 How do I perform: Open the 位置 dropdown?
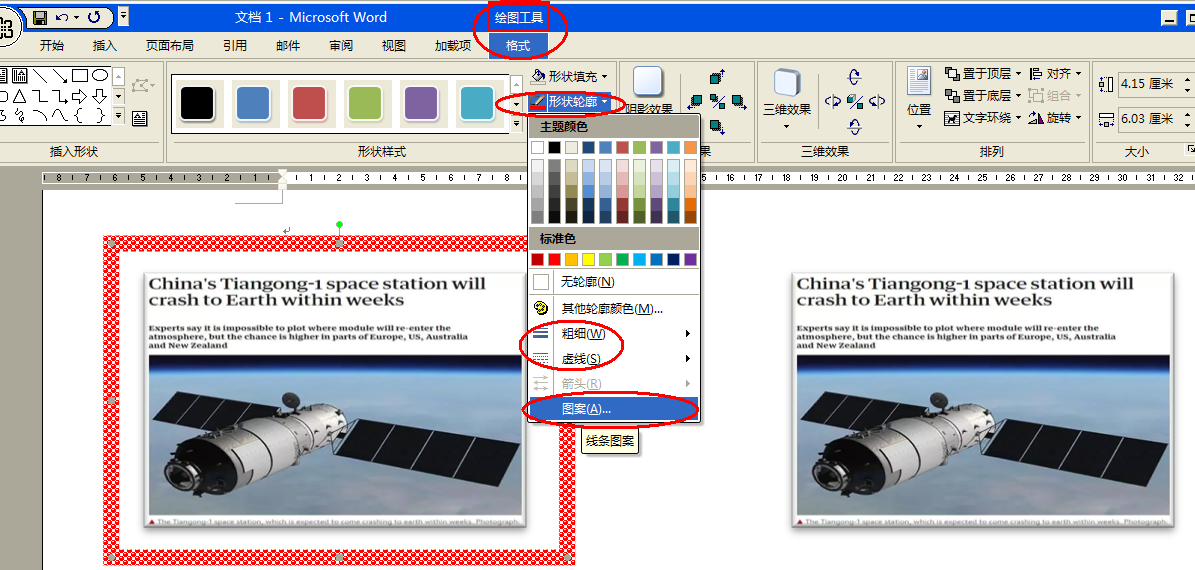point(919,99)
